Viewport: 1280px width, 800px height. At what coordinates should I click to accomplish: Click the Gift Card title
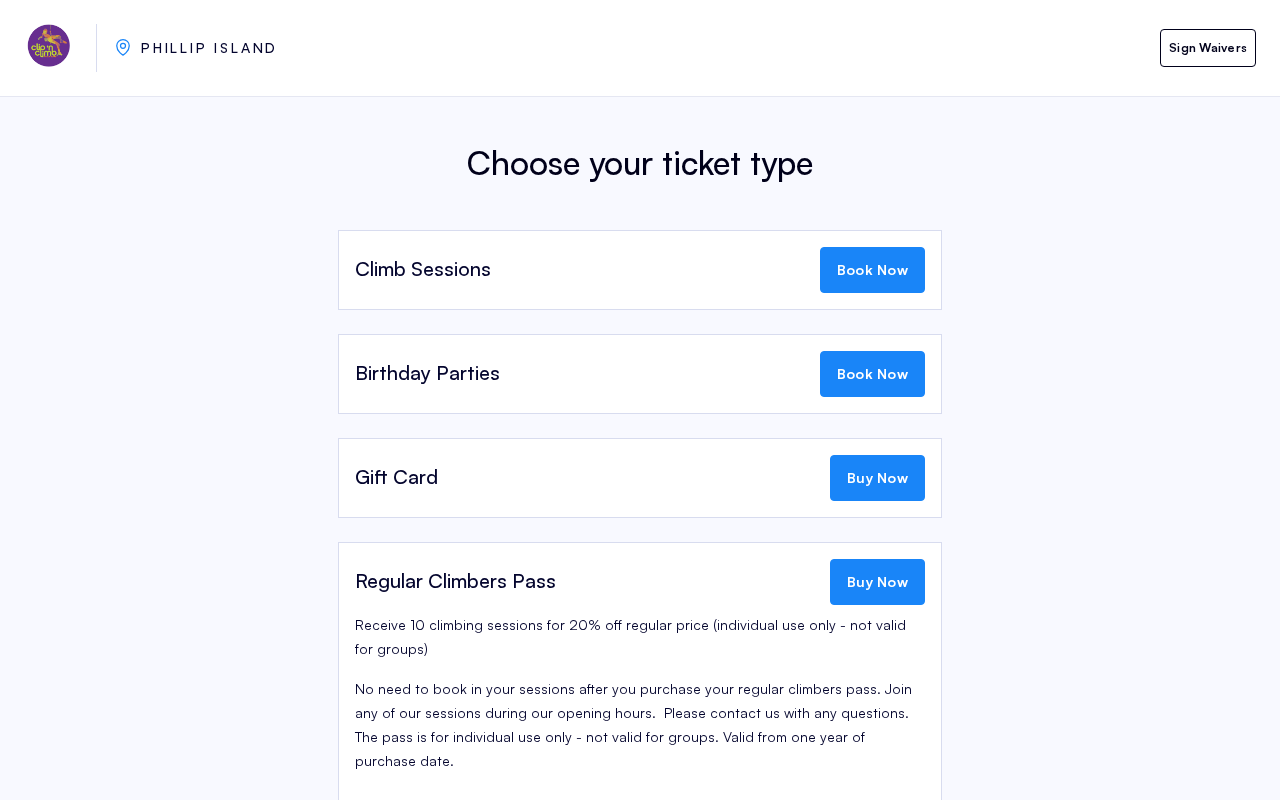pos(396,477)
